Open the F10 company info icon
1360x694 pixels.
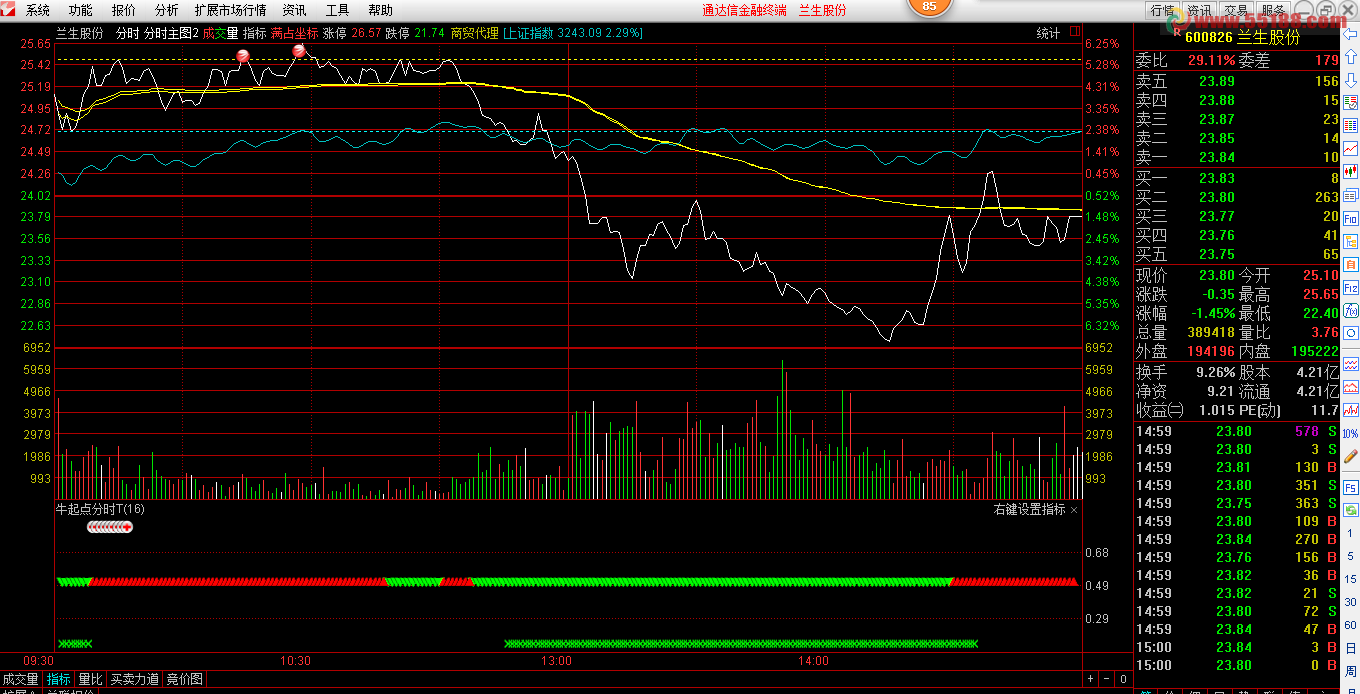[1350, 218]
